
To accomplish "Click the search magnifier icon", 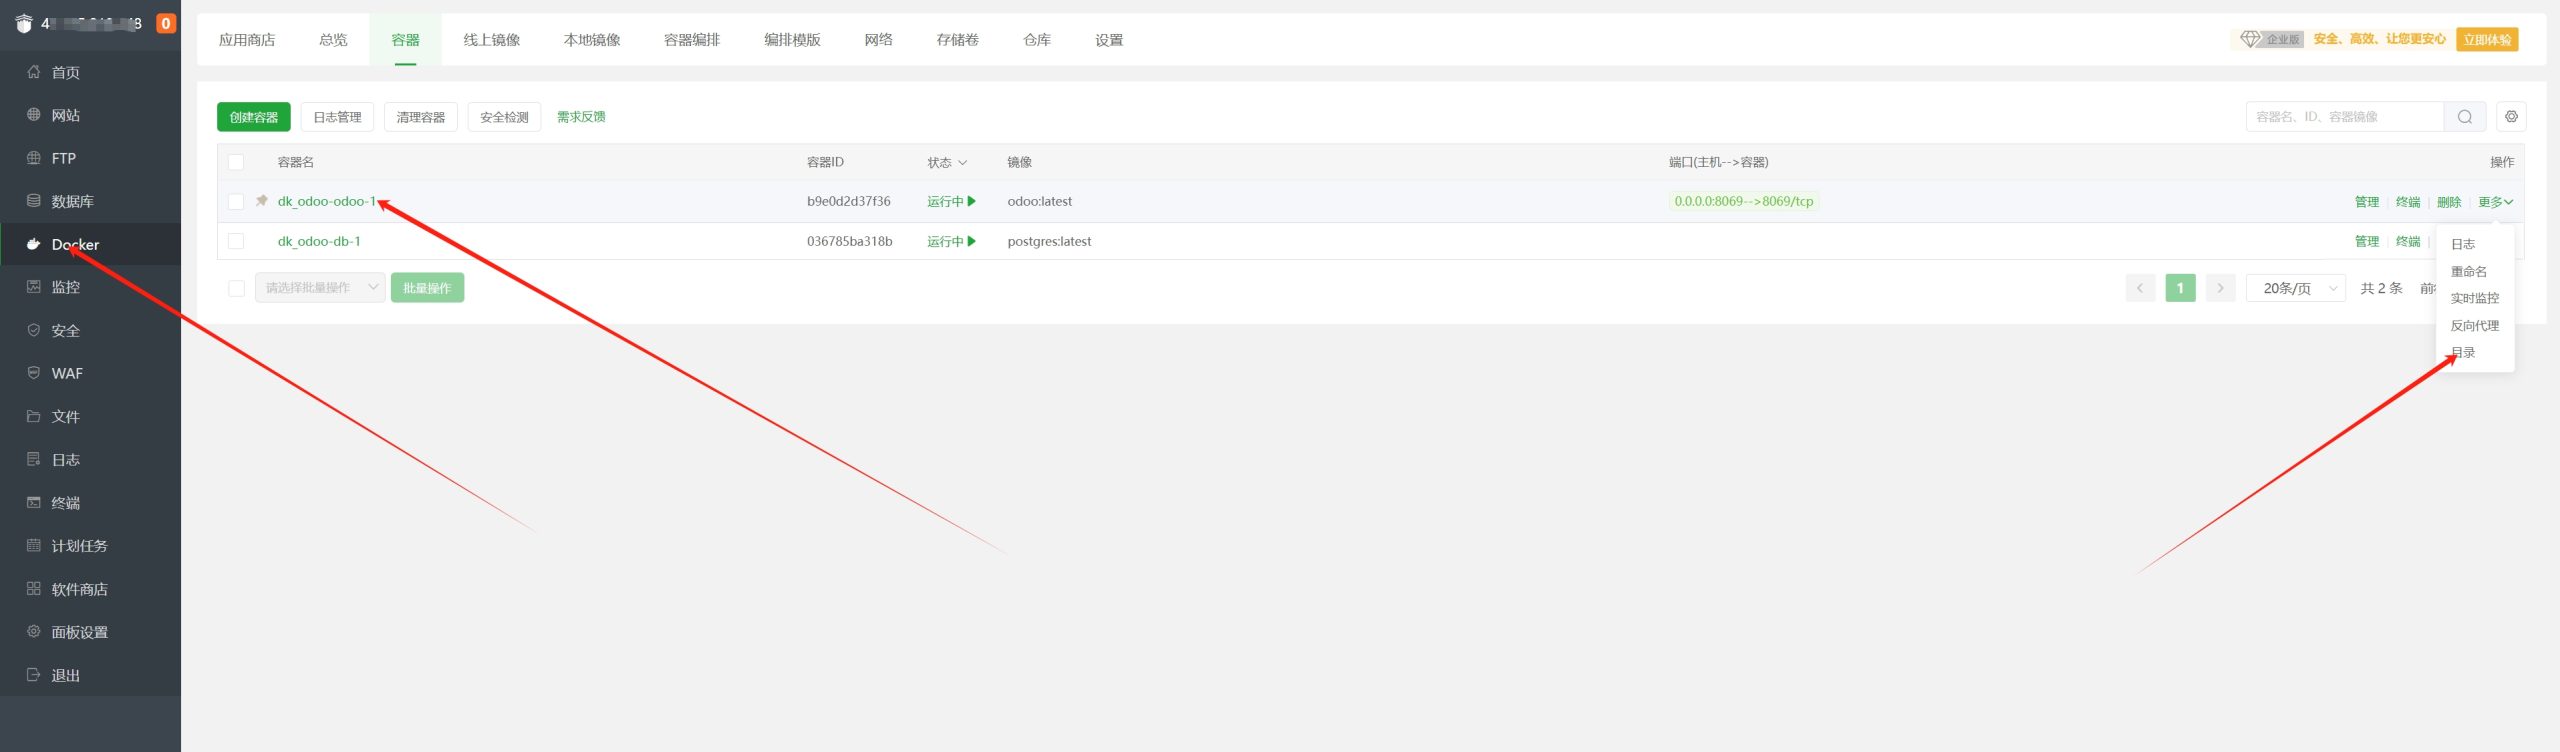I will [x=2464, y=117].
